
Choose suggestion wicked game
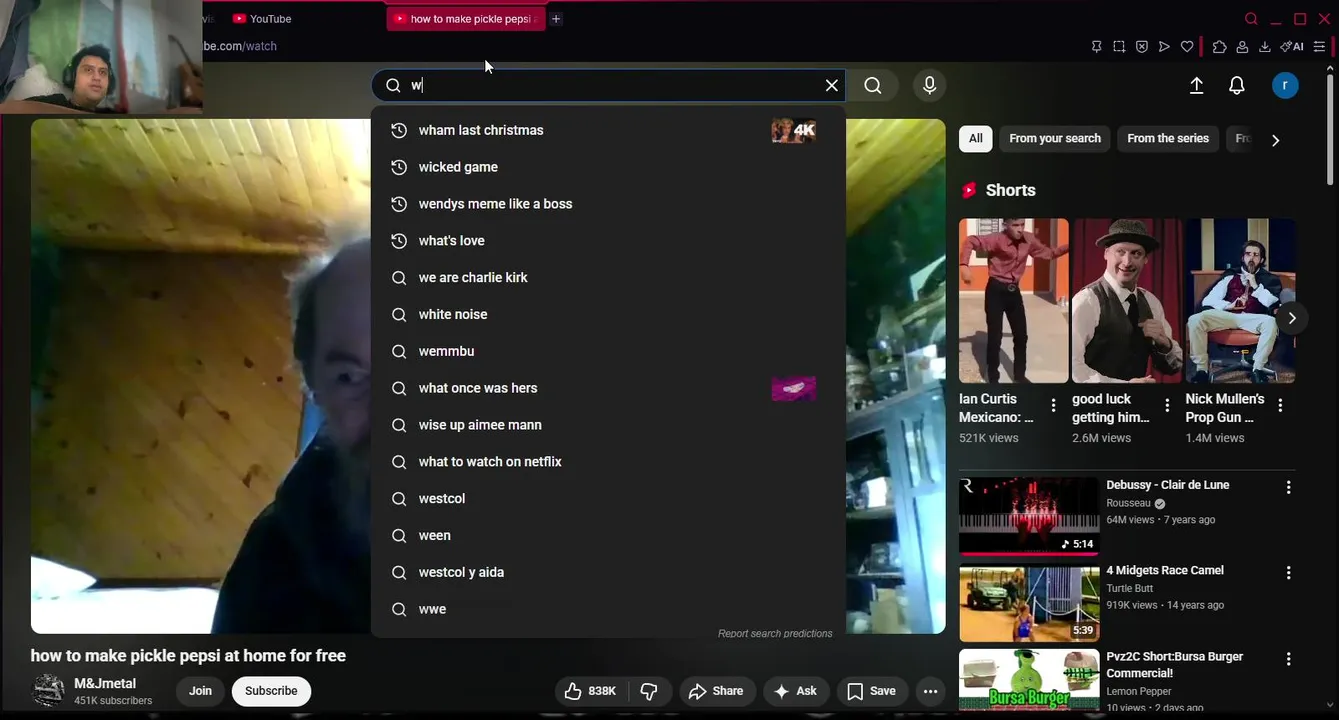pyautogui.click(x=608, y=167)
